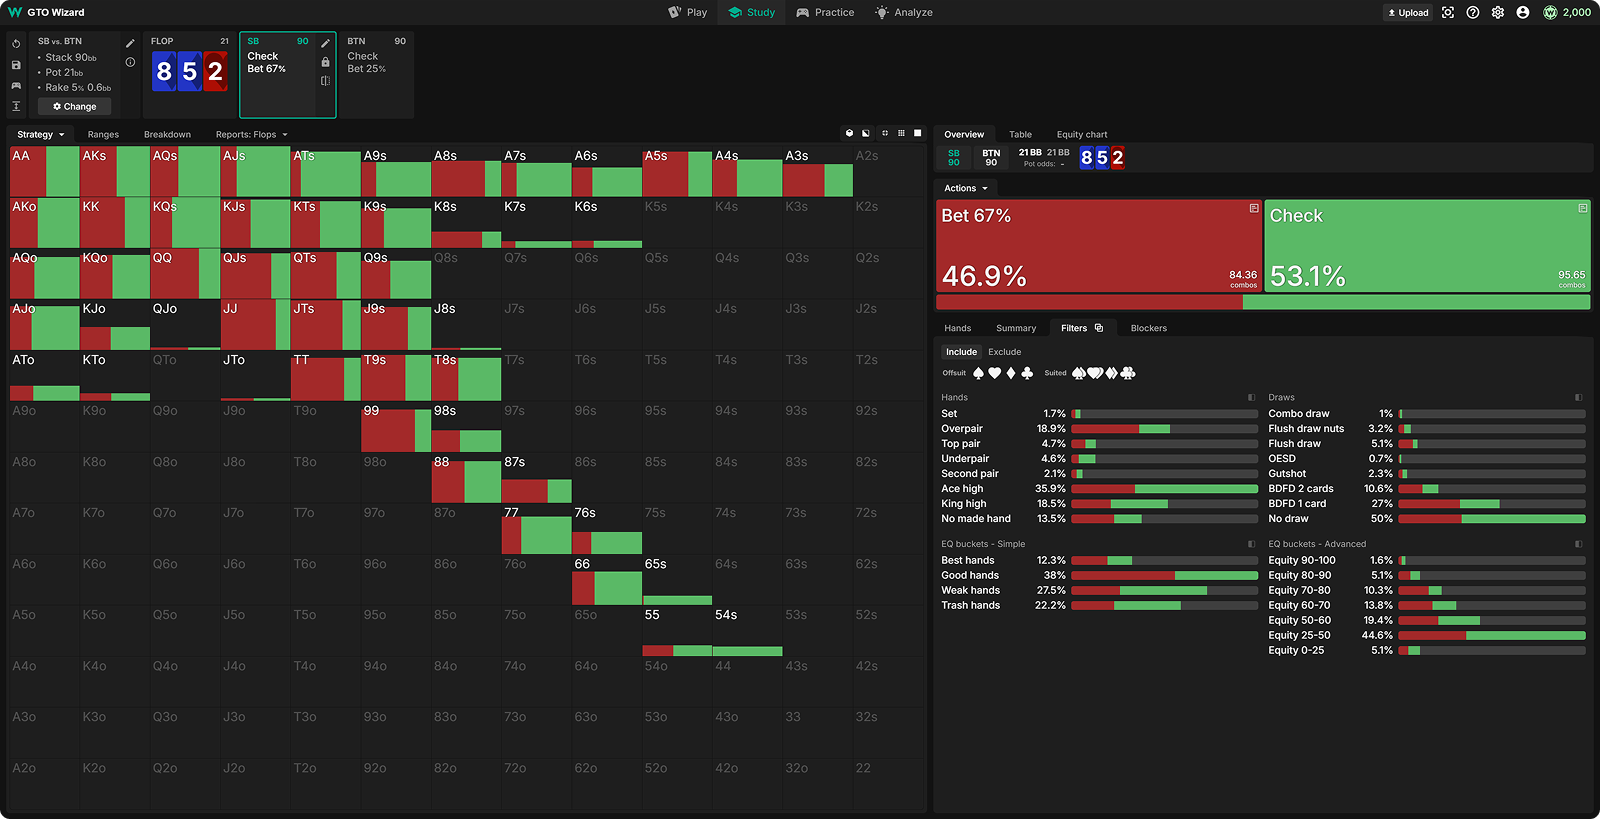This screenshot has height=819, width=1600.
Task: Filter by offsuit spade icon
Action: coord(978,373)
